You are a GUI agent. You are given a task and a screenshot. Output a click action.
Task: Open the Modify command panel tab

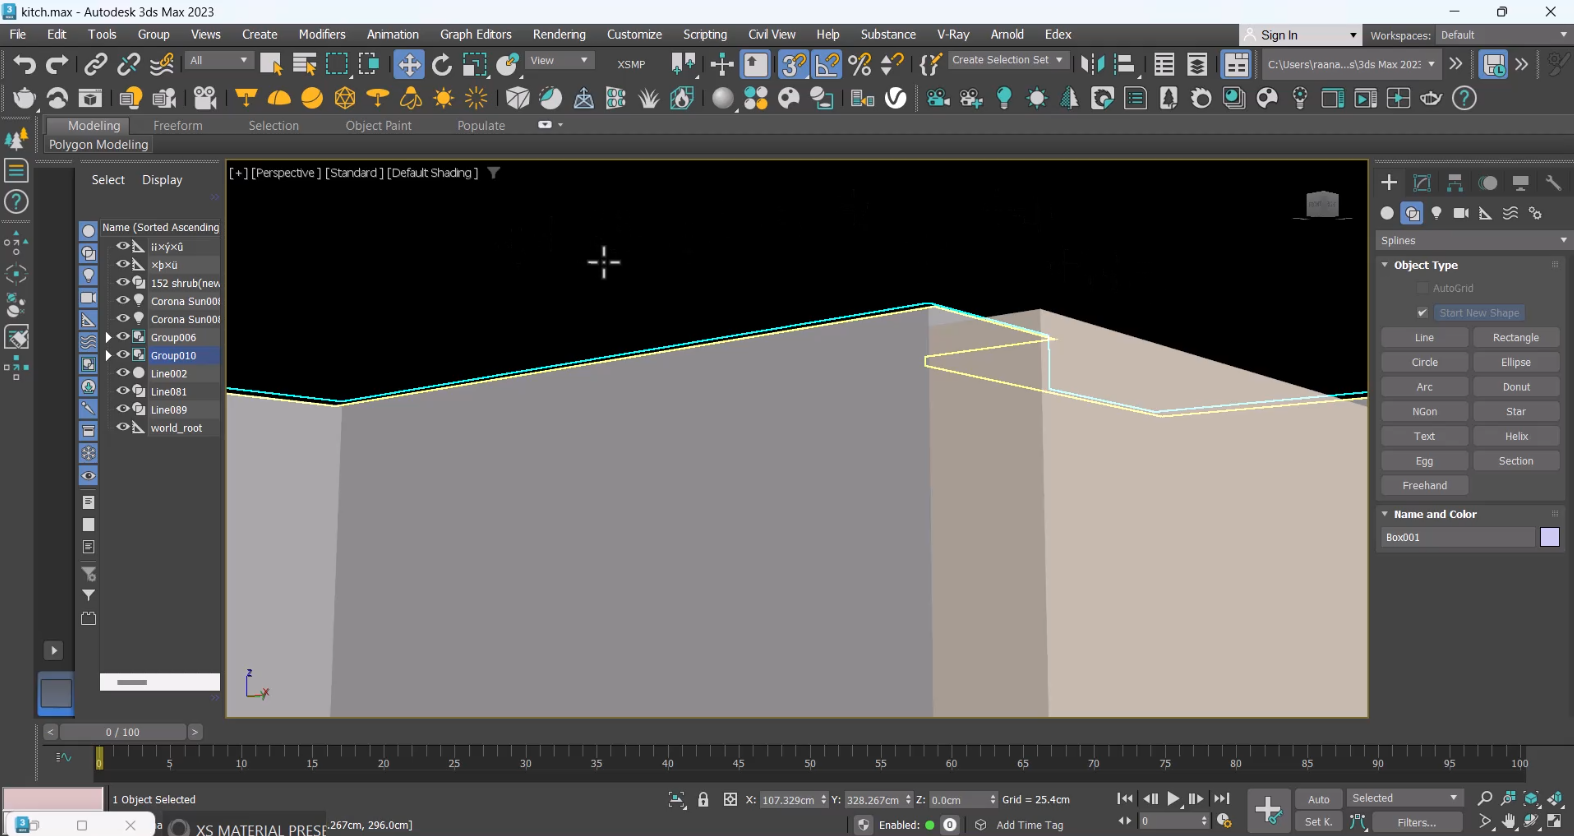1422,183
